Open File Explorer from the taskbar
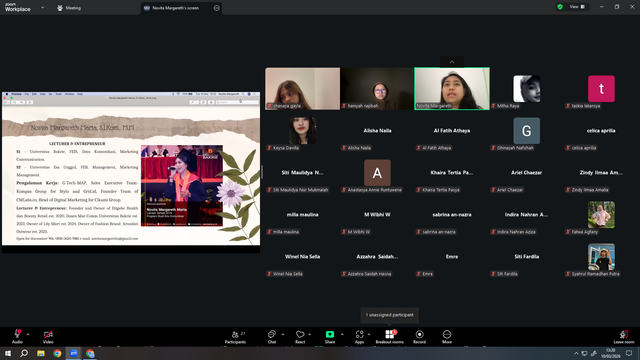This screenshot has height=360, width=640. pyautogui.click(x=41, y=353)
